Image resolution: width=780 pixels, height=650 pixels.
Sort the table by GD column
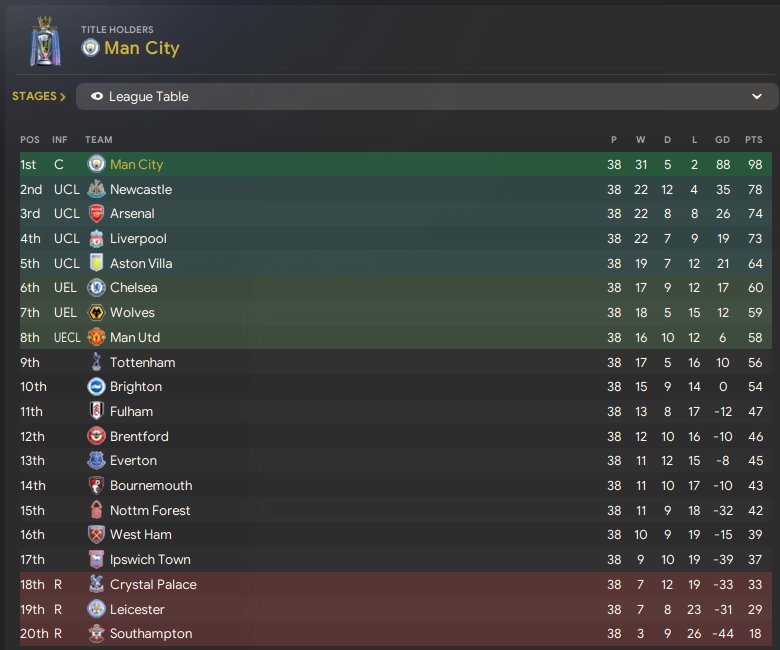(722, 140)
